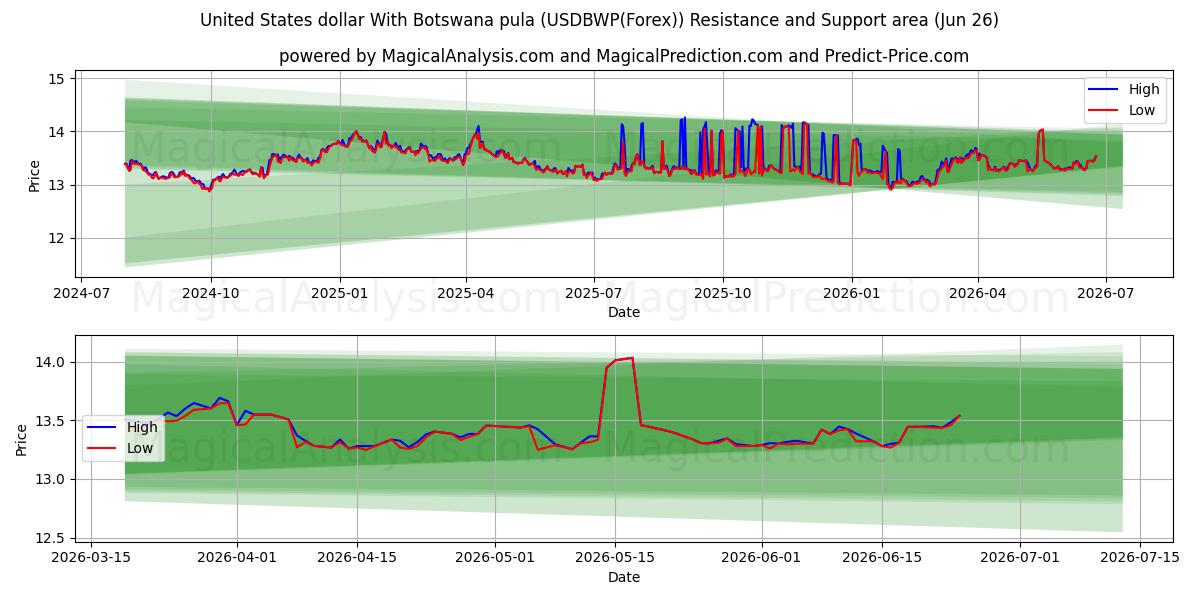Click the 2025-04 x-axis tick label

tap(466, 293)
